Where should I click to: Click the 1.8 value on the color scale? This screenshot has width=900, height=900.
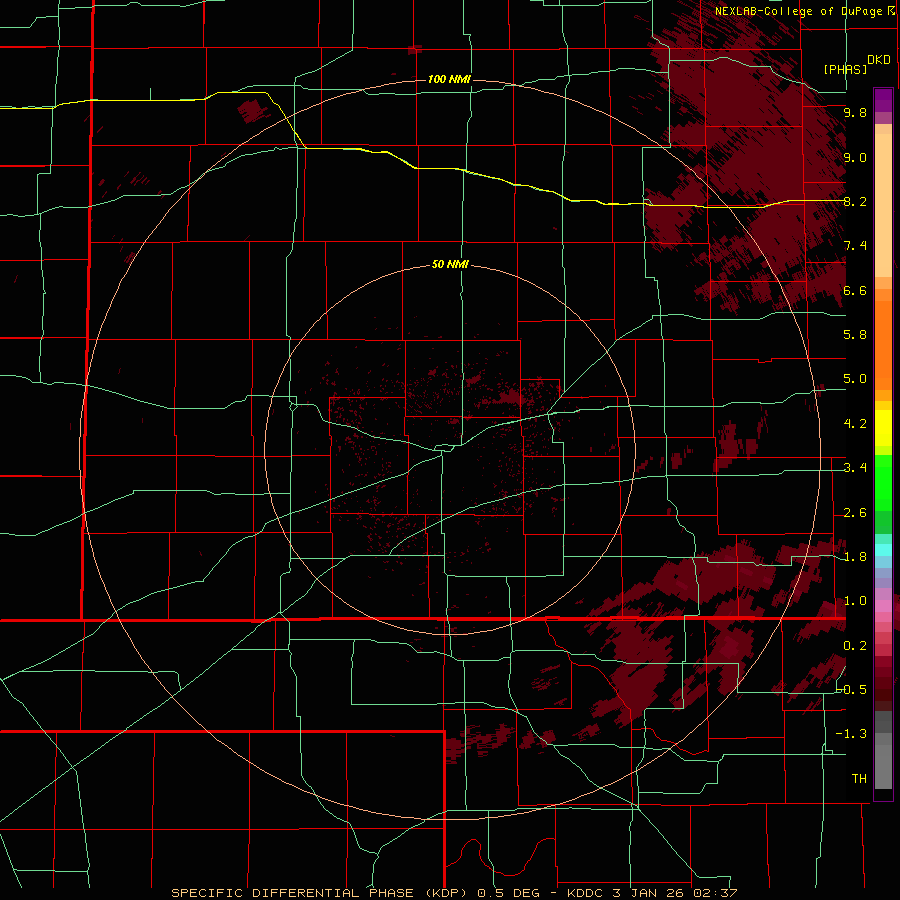coord(855,557)
